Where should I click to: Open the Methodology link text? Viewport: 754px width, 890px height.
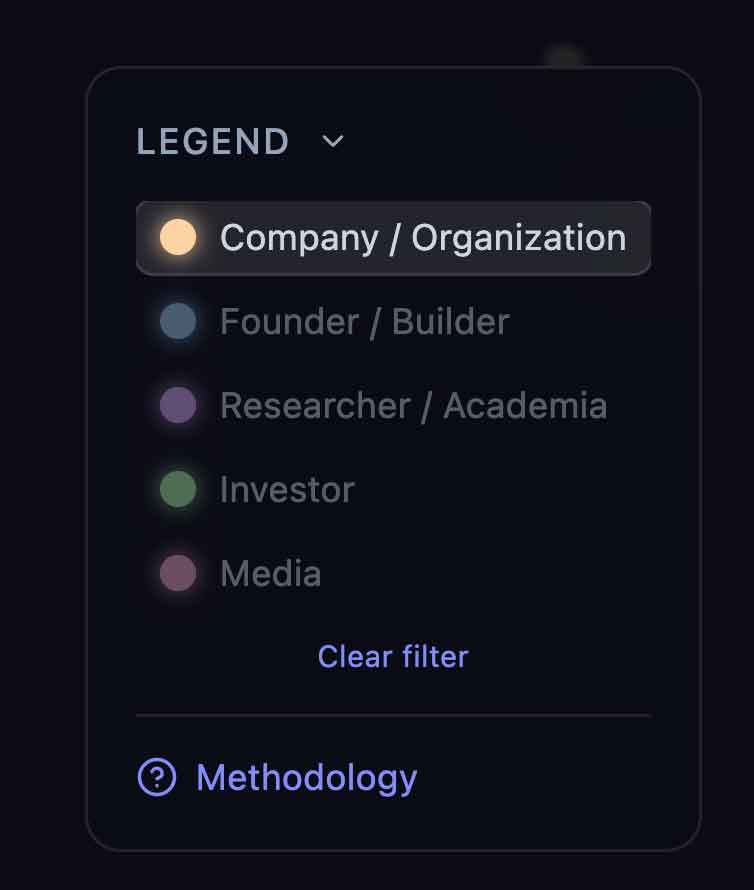click(x=306, y=777)
